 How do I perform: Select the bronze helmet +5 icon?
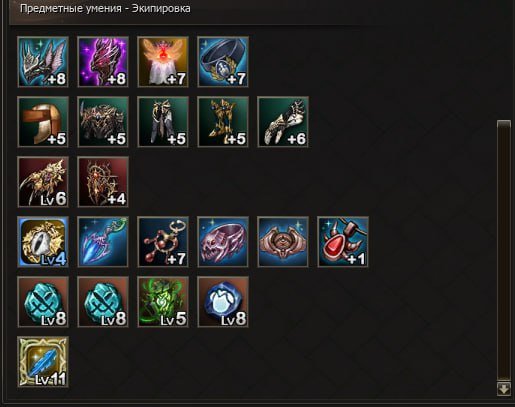(x=43, y=122)
